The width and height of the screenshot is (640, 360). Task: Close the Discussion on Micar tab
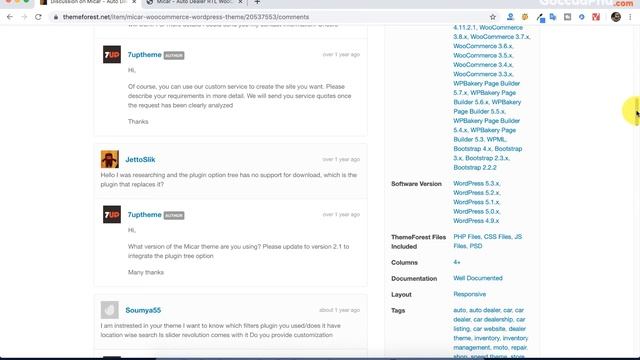pyautogui.click(x=134, y=2)
